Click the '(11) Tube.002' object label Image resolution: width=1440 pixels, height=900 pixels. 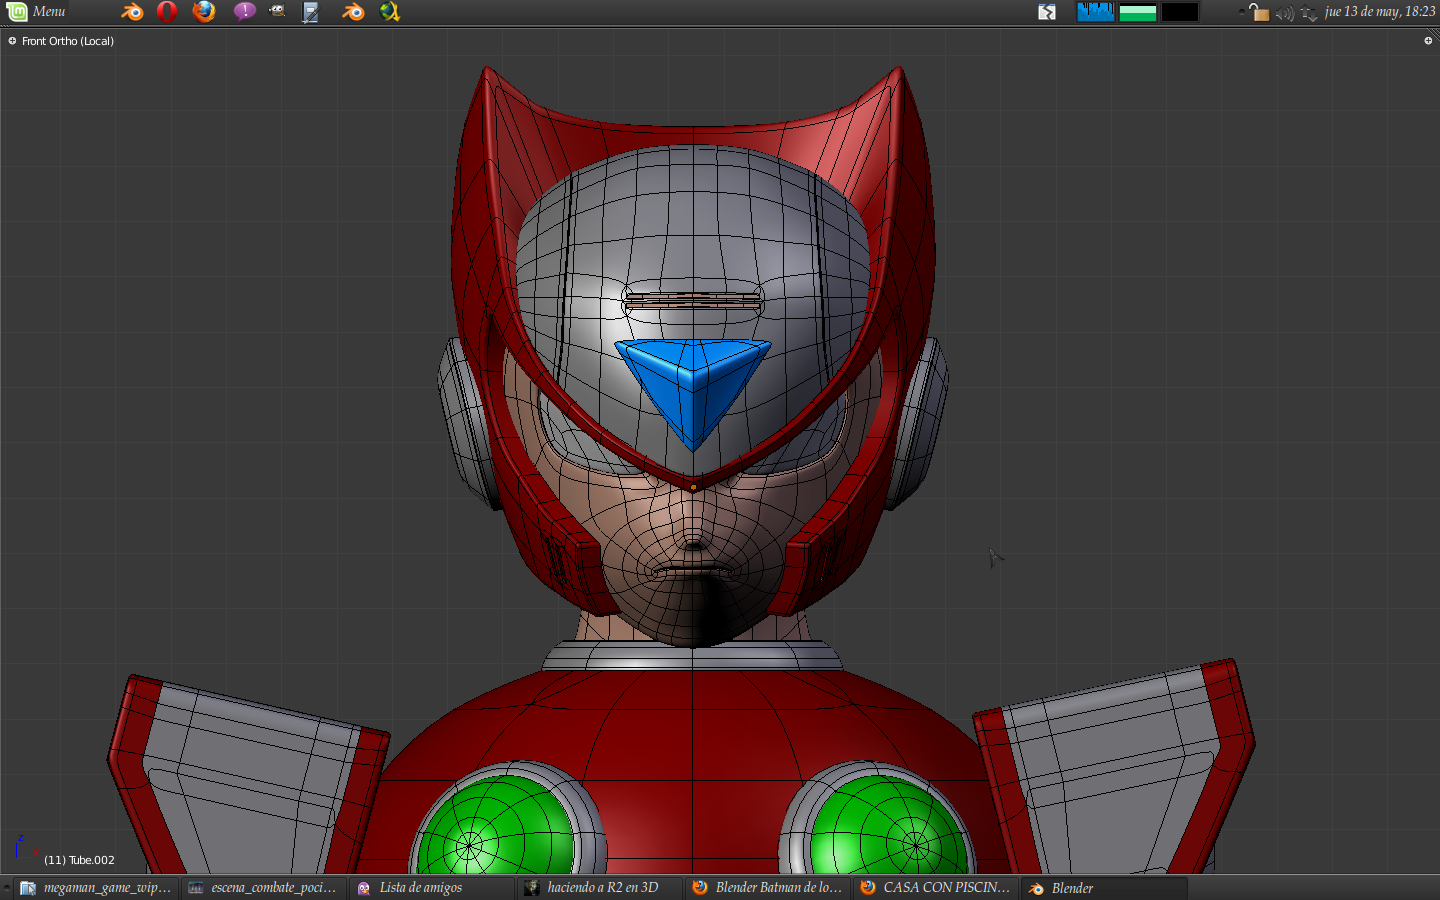pyautogui.click(x=79, y=860)
